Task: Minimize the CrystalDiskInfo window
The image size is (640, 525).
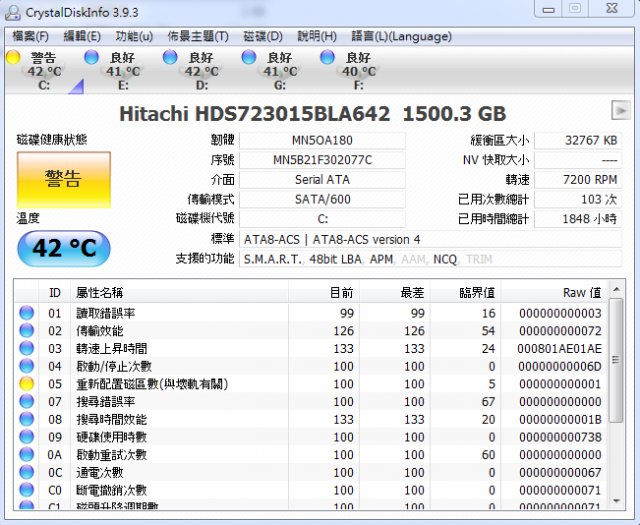Action: (x=548, y=9)
